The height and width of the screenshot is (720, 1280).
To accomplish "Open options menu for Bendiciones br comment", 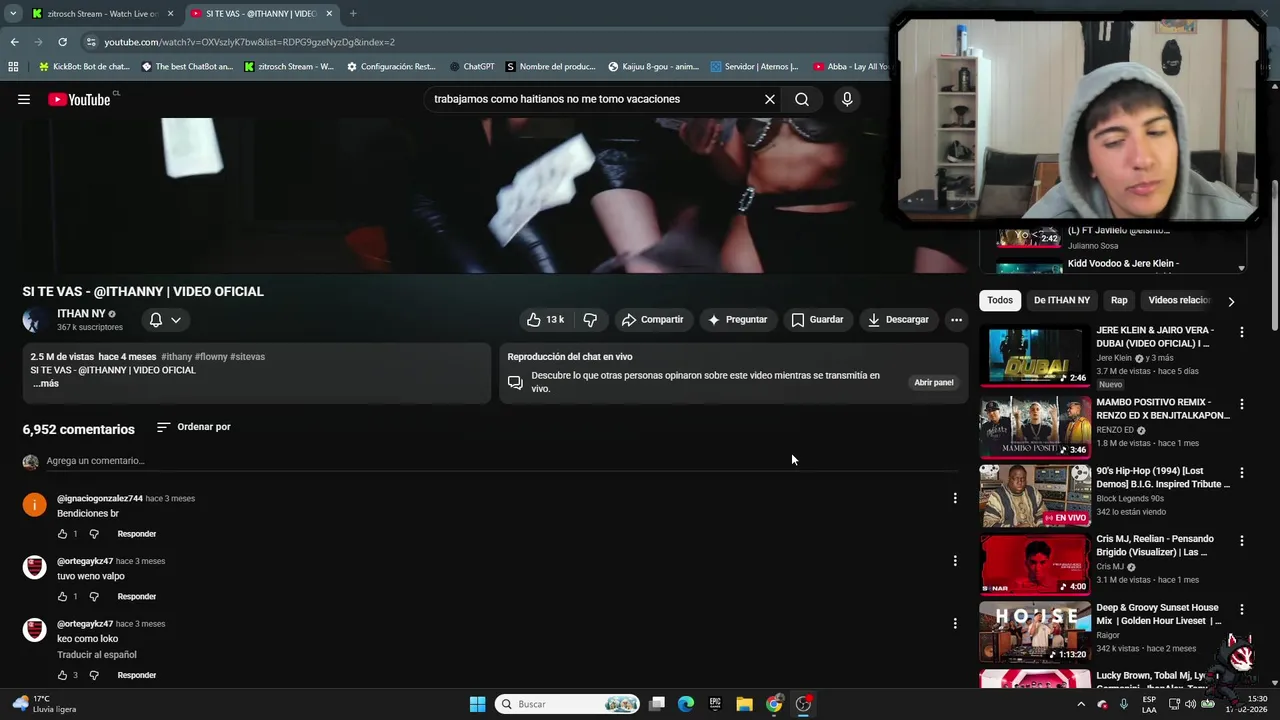I will (955, 498).
